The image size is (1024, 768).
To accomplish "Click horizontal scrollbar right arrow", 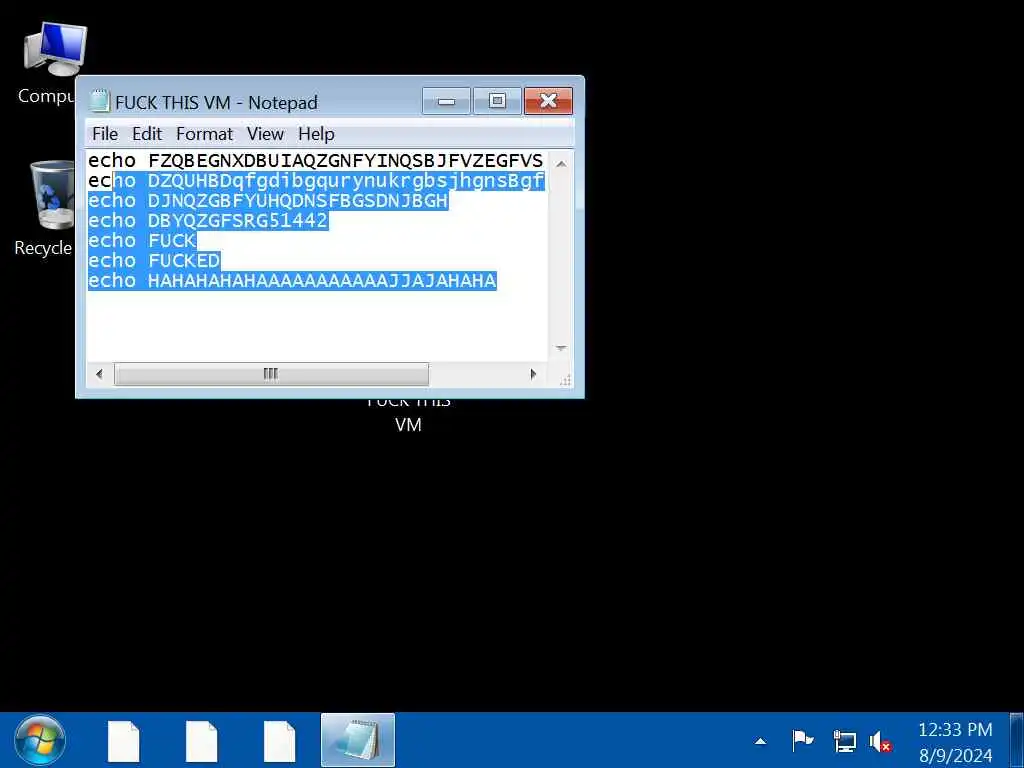I will coord(533,374).
